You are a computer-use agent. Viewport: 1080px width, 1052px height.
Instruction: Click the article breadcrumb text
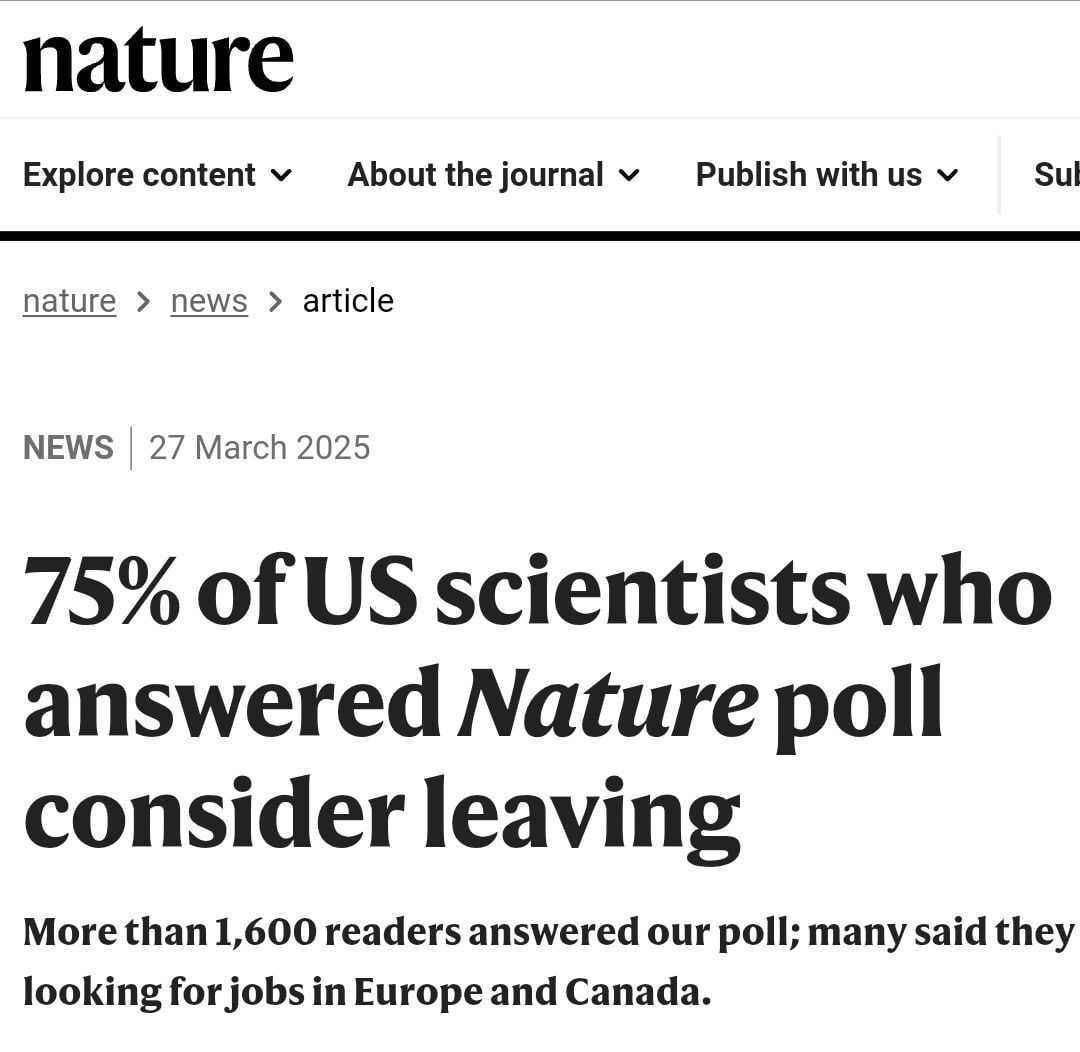pyautogui.click(x=348, y=301)
